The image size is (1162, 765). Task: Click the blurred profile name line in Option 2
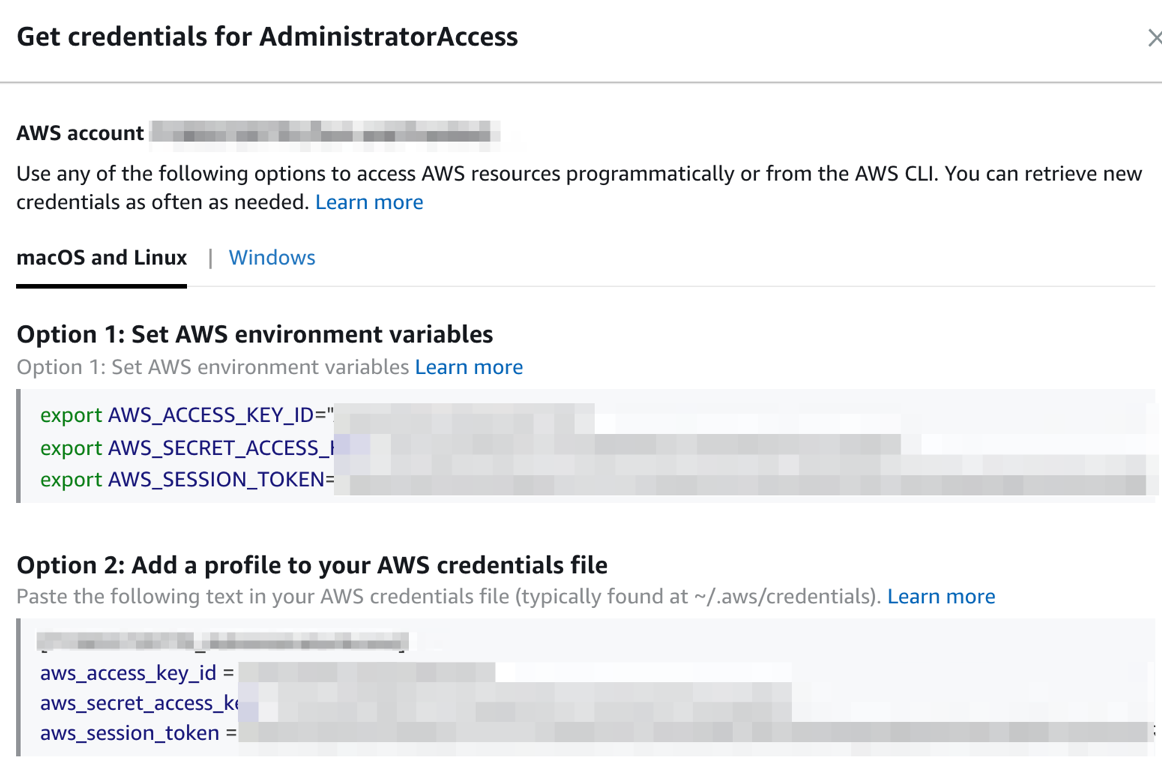(x=222, y=641)
